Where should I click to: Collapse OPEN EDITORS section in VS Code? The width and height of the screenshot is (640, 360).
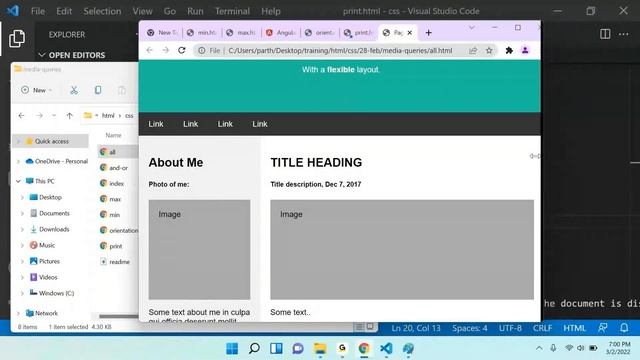[x=41, y=55]
